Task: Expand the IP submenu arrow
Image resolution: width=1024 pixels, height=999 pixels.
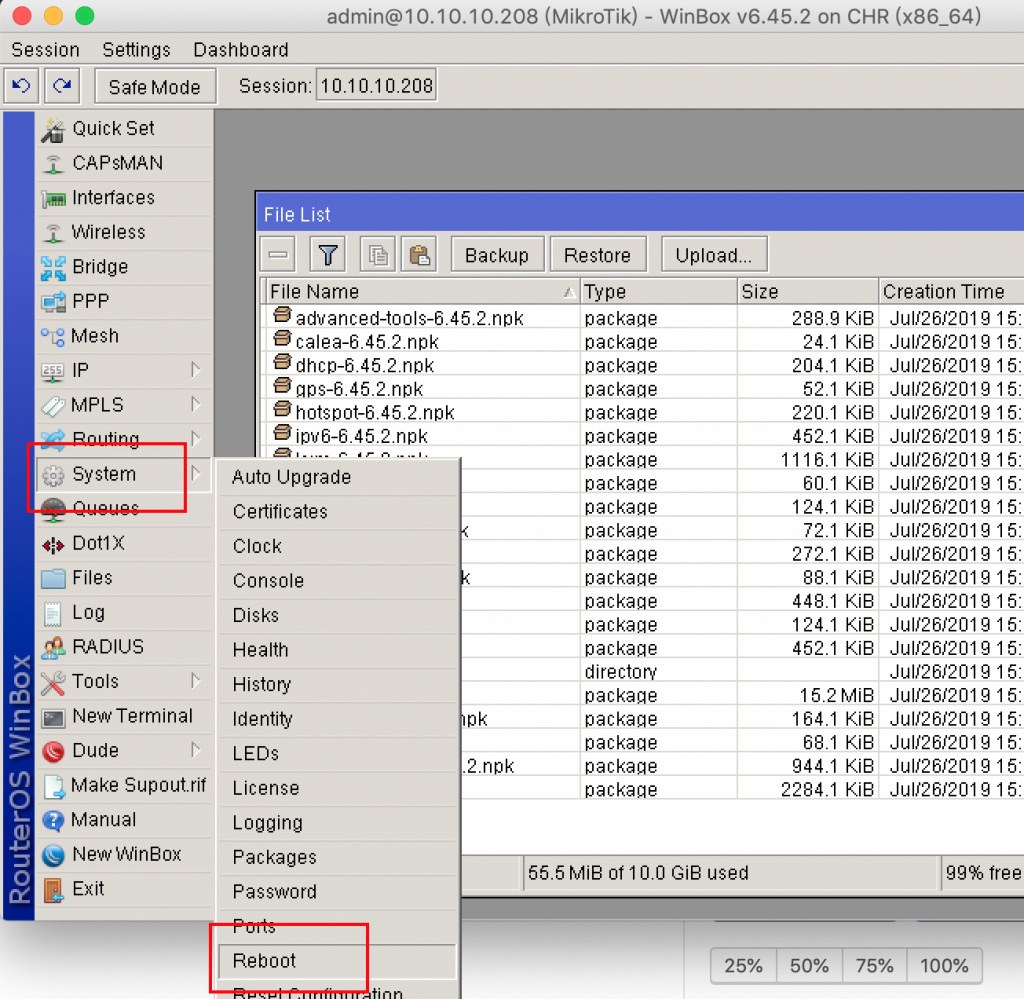Action: (x=195, y=370)
